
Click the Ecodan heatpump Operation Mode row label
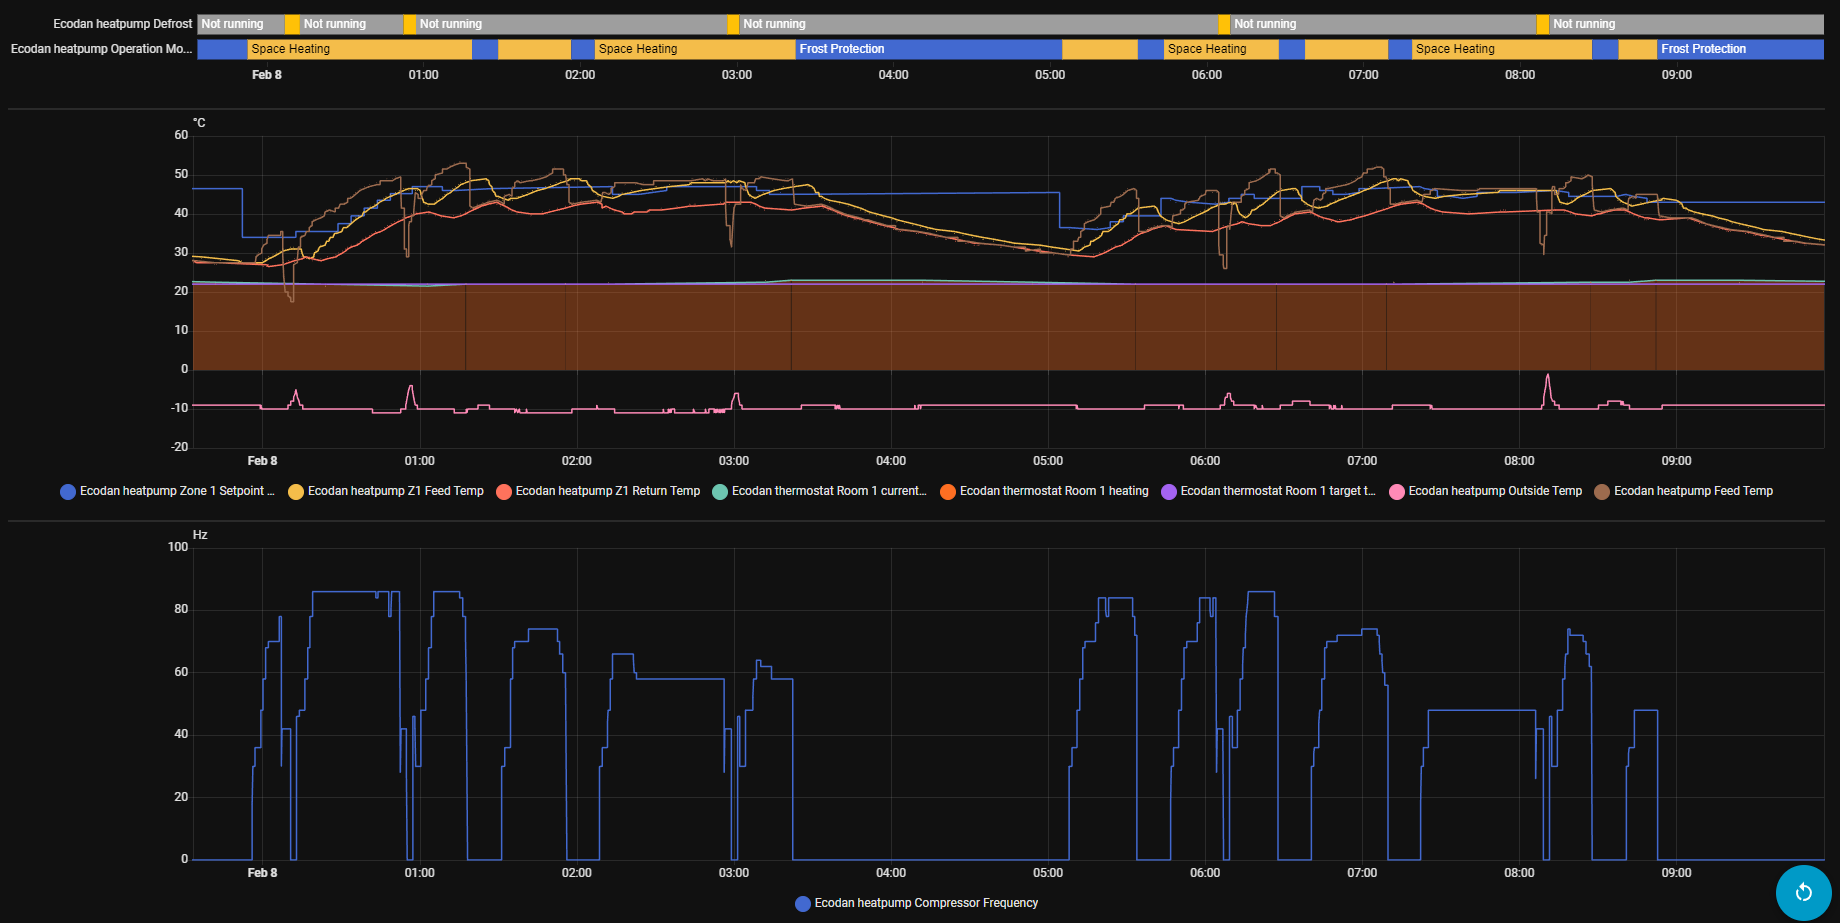click(101, 49)
